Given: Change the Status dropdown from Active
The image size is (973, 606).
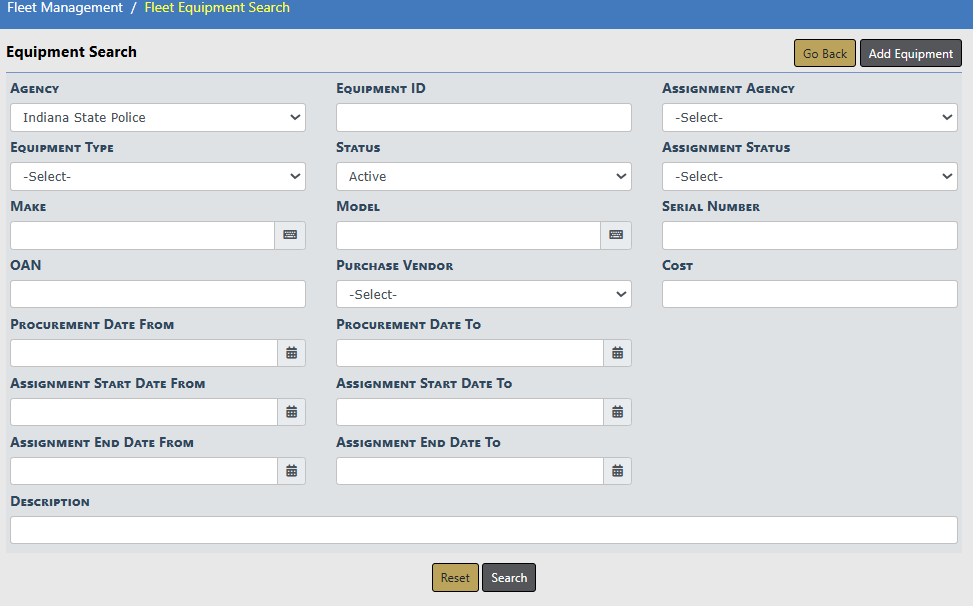Looking at the screenshot, I should [483, 177].
